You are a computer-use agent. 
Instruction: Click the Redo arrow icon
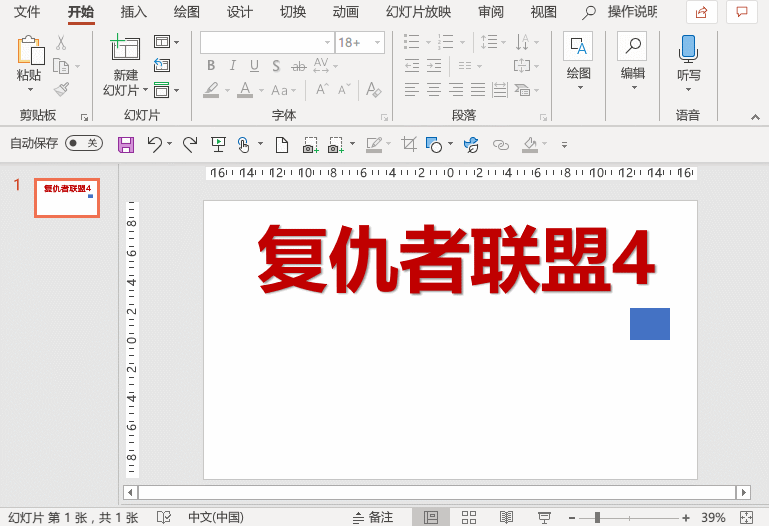point(190,145)
